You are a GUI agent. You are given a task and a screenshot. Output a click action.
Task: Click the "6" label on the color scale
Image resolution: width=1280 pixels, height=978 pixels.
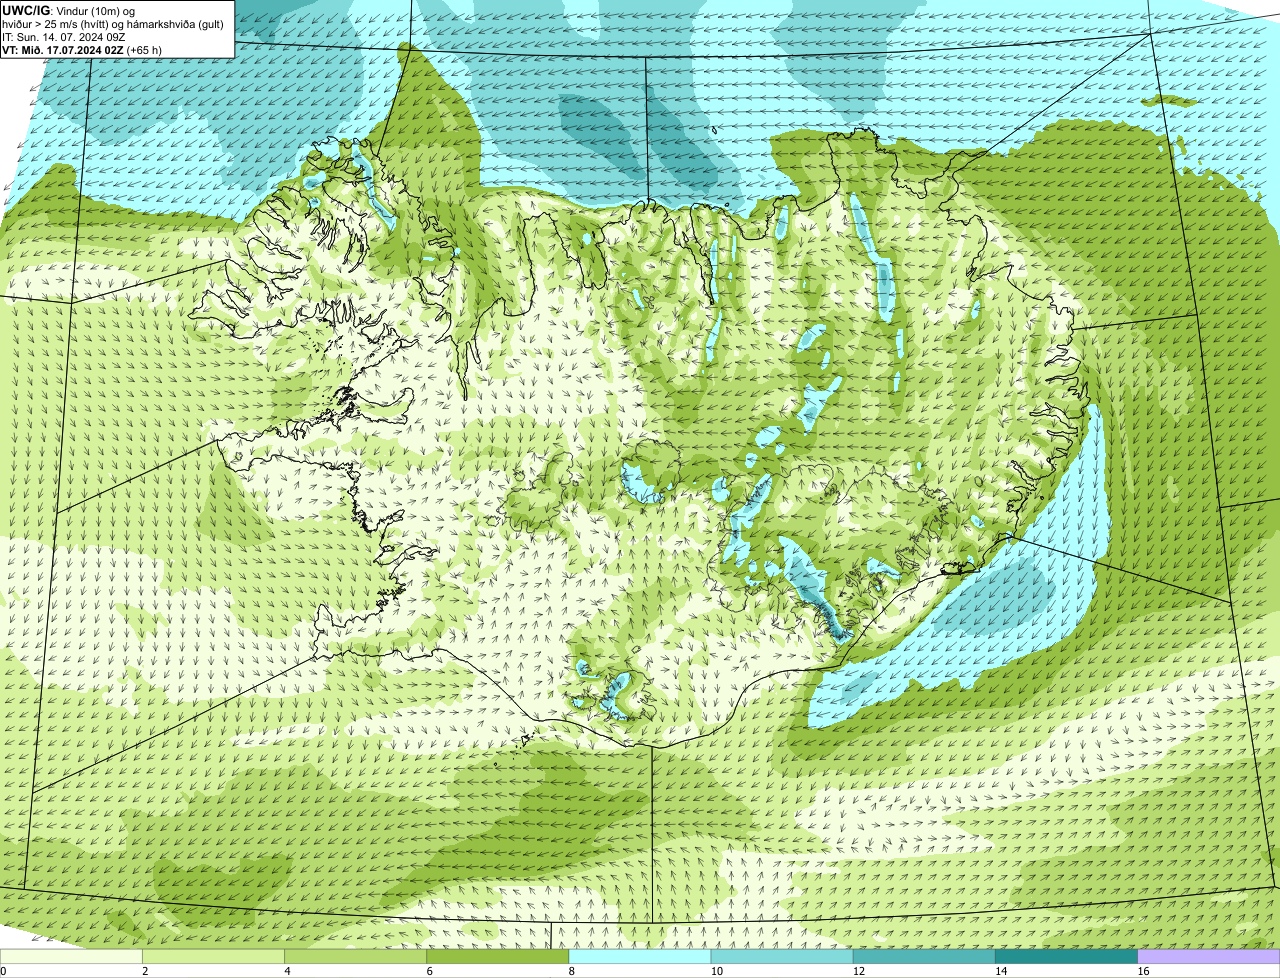point(429,971)
